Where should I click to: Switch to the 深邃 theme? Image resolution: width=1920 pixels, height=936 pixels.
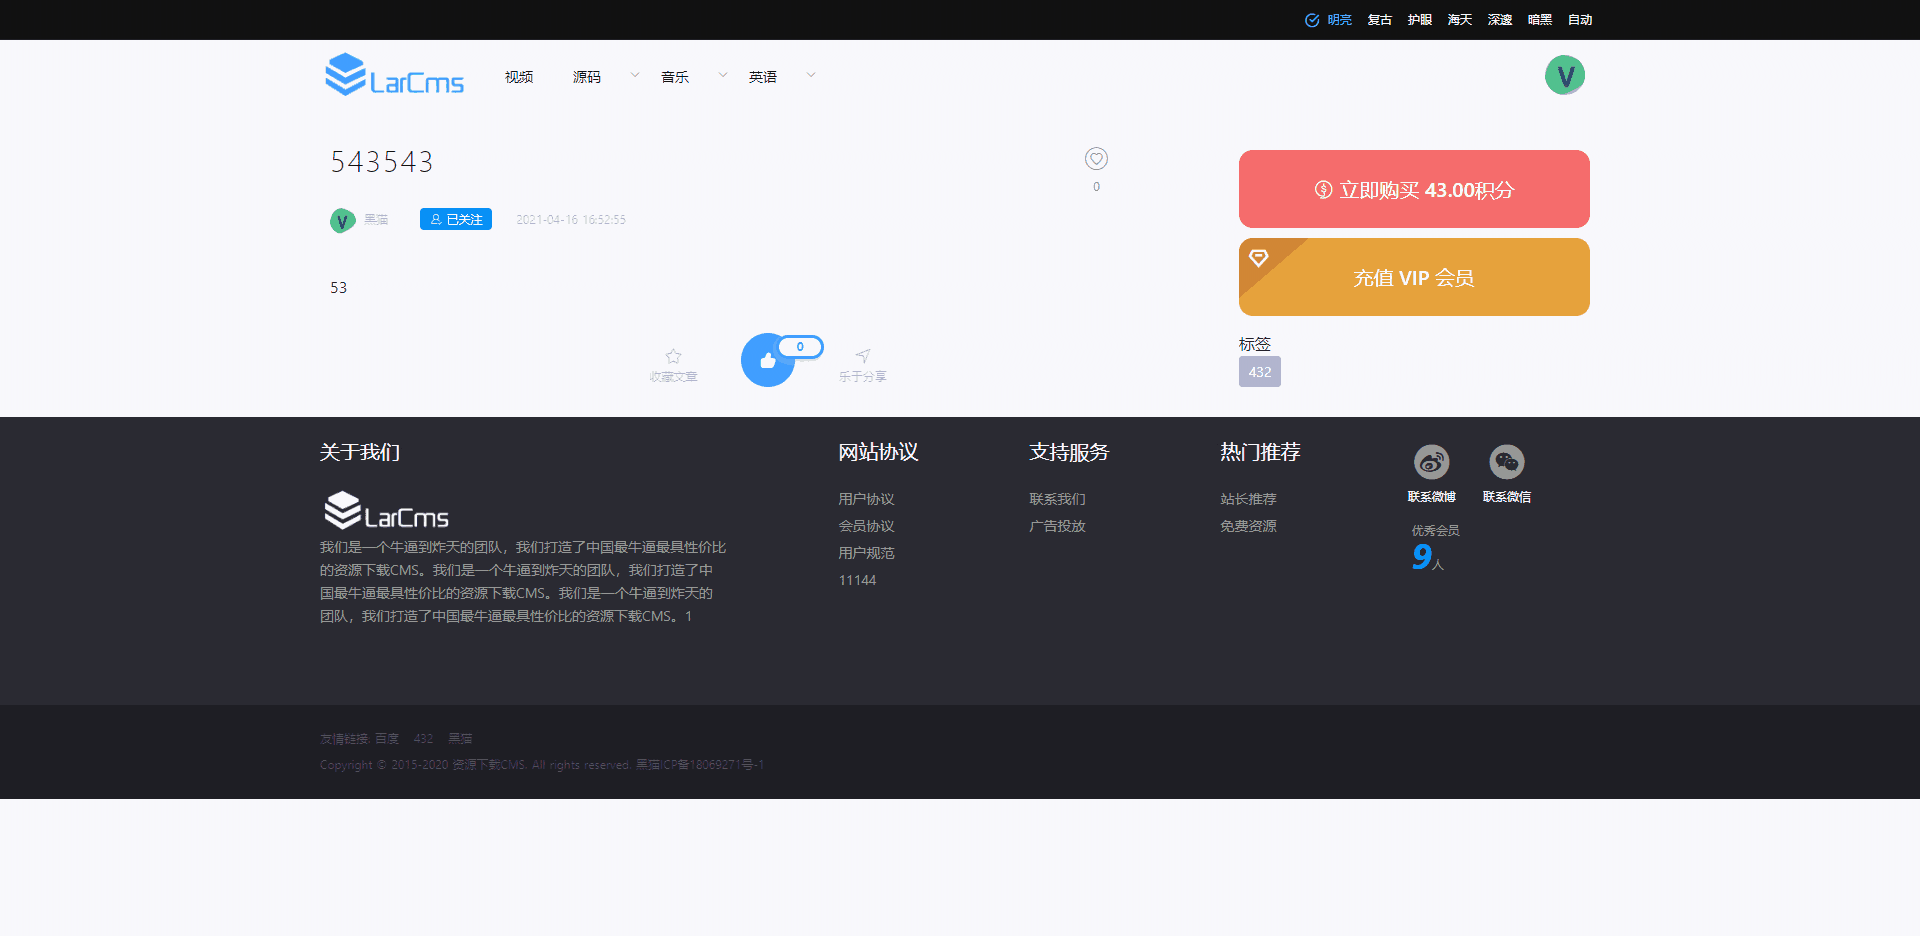point(1500,20)
